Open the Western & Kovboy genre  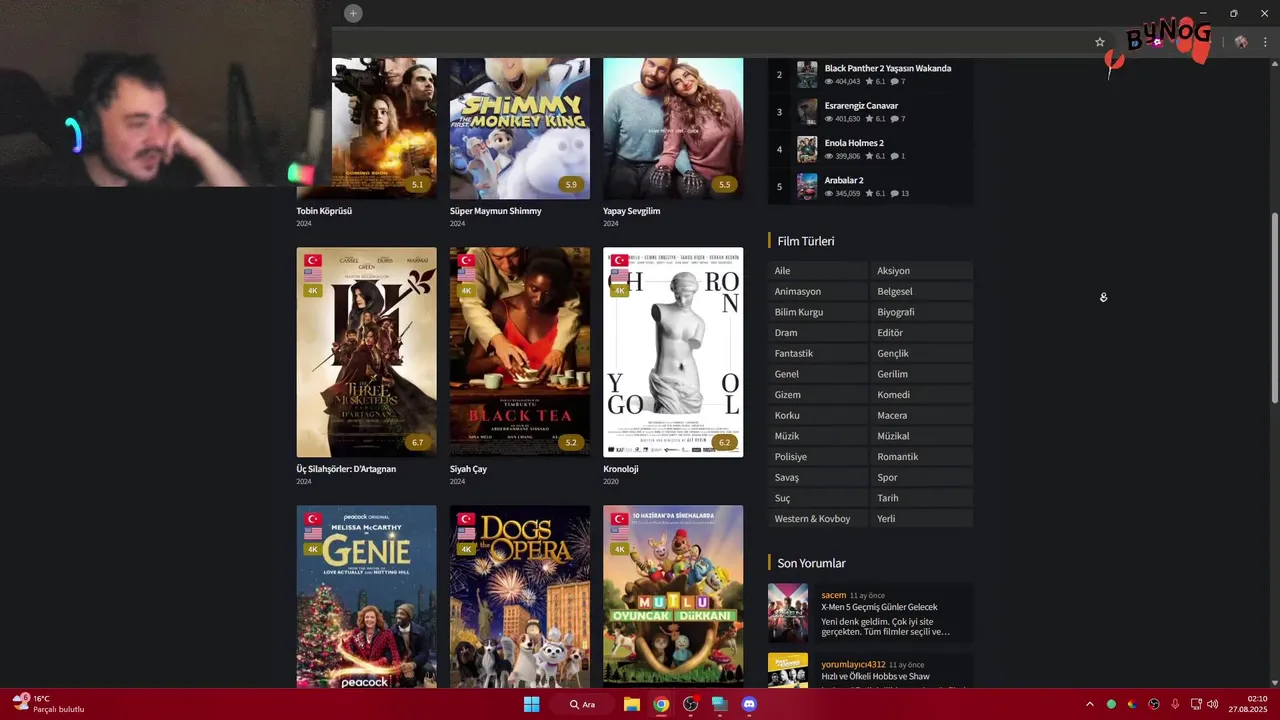click(x=818, y=519)
